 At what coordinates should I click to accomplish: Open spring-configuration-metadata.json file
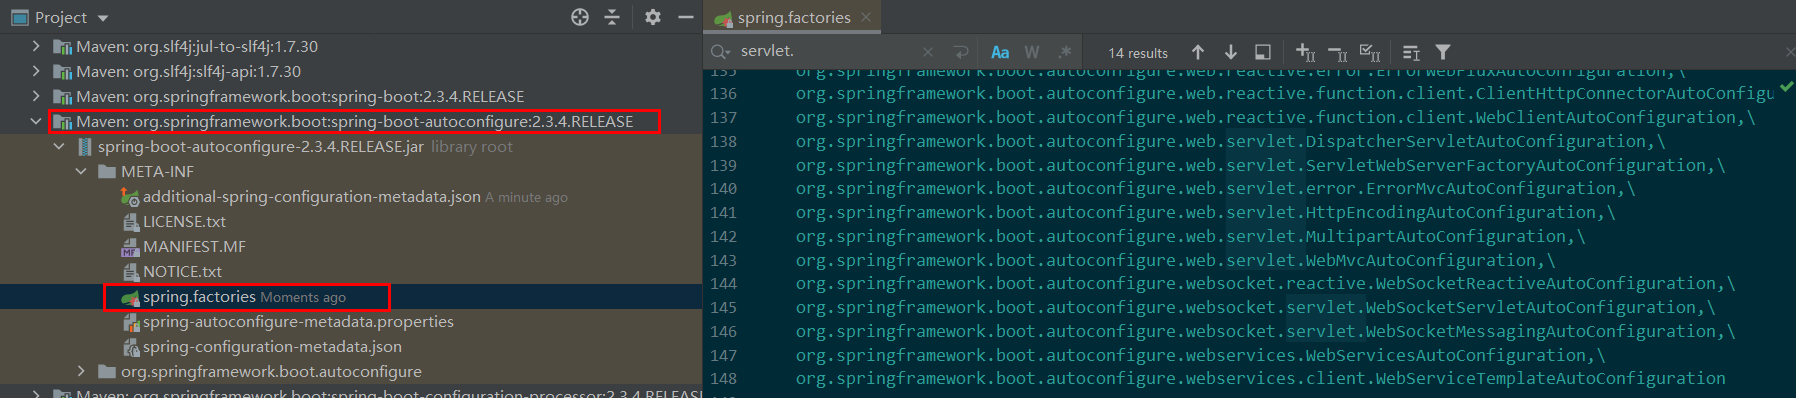point(272,346)
